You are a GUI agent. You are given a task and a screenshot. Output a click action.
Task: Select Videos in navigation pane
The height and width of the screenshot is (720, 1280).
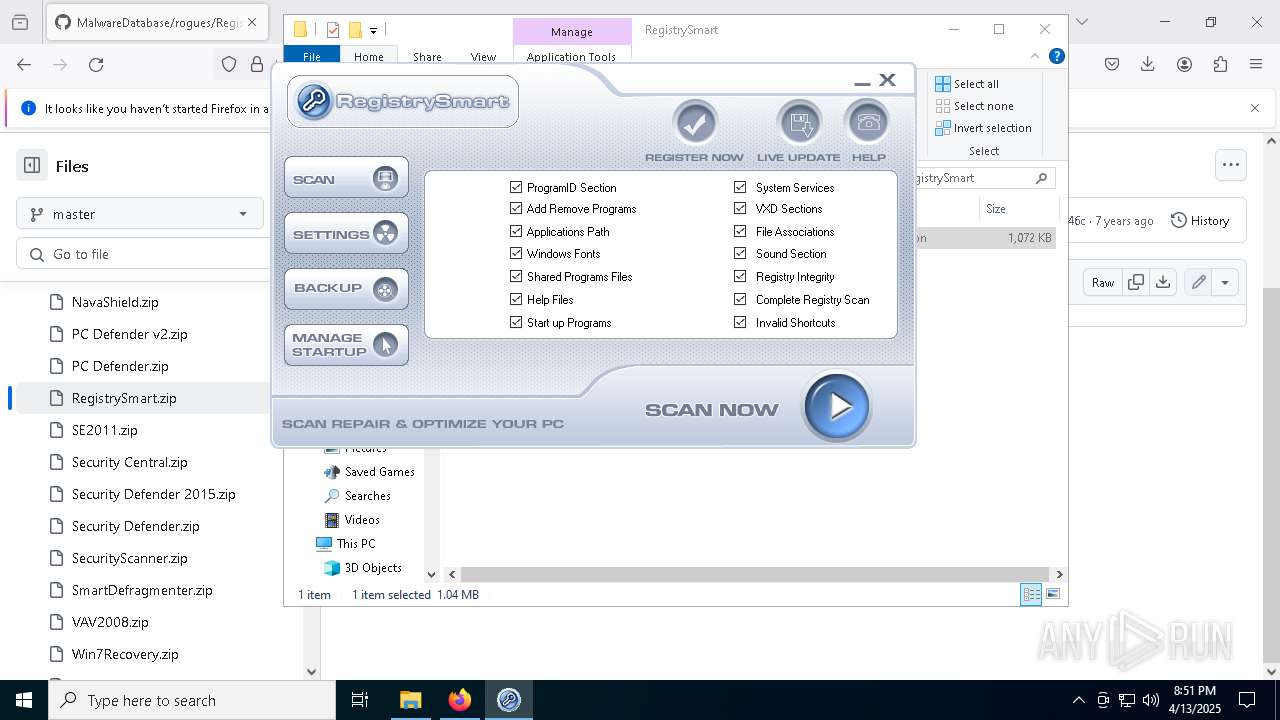pos(352,520)
